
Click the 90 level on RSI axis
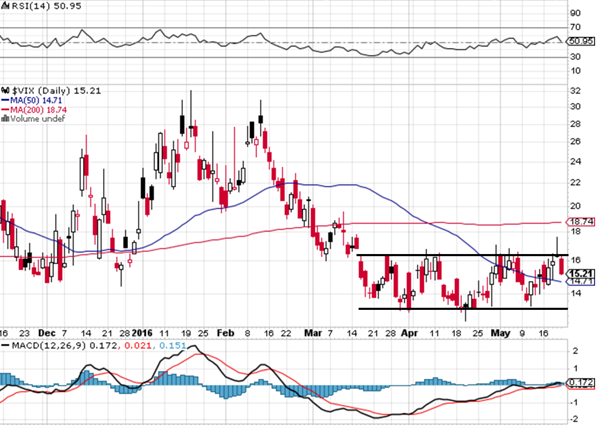(x=575, y=13)
